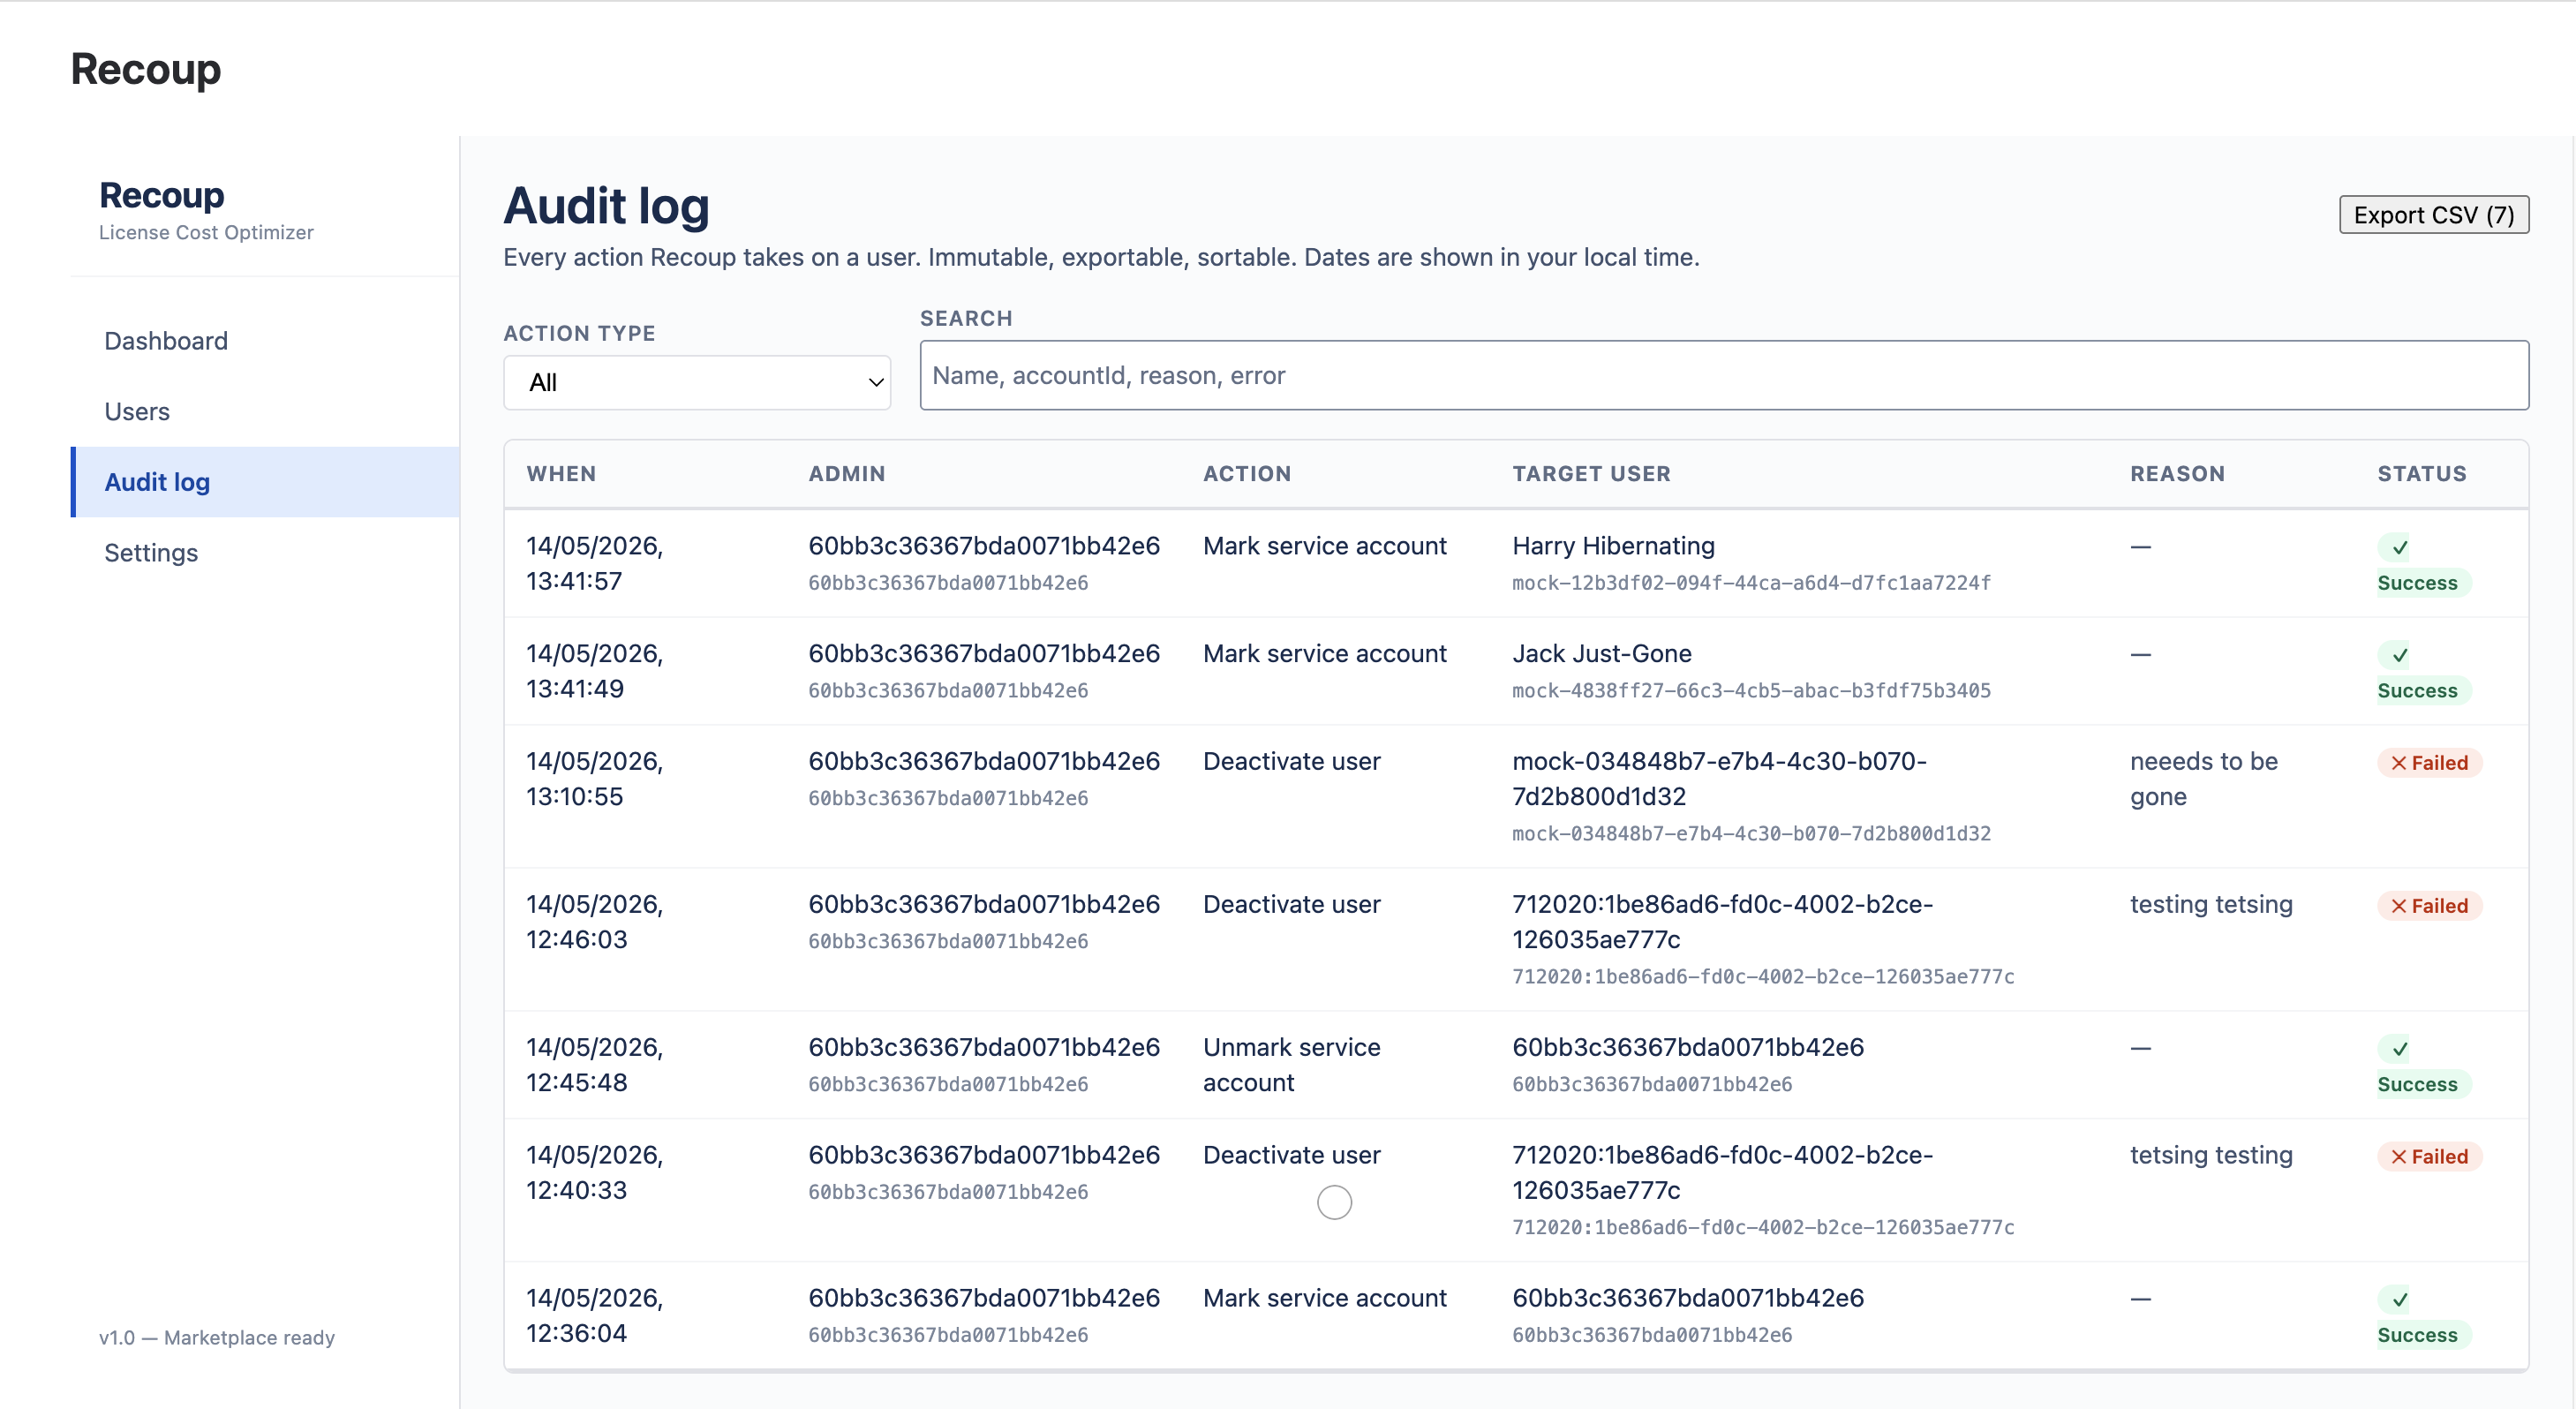
Task: Sort by the TARGET USER column header
Action: (1591, 474)
